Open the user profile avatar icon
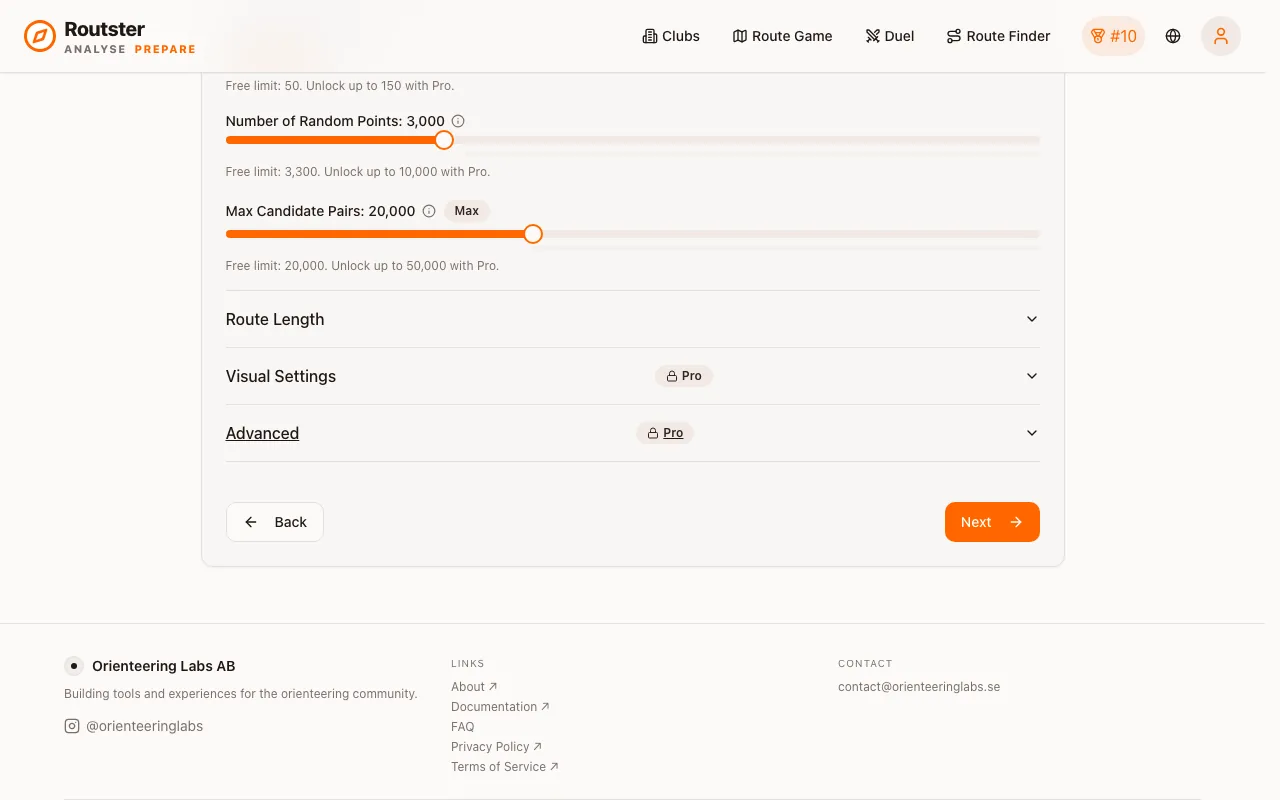The width and height of the screenshot is (1280, 800). click(1221, 36)
